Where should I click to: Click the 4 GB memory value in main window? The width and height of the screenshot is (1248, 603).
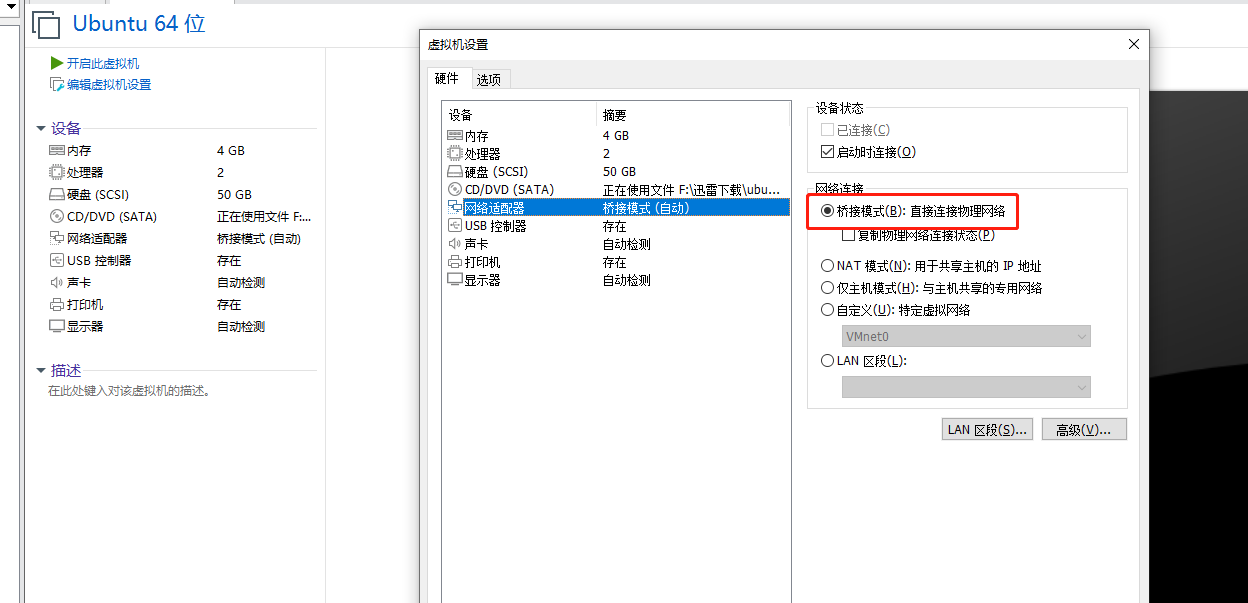click(231, 150)
